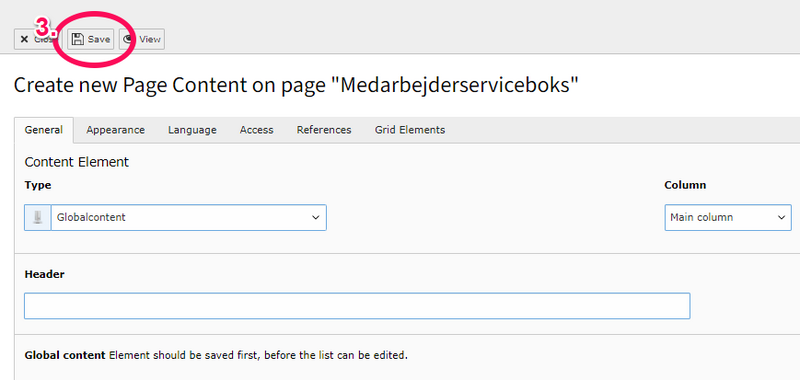Click the View button
This screenshot has width=800, height=380.
point(142,39)
